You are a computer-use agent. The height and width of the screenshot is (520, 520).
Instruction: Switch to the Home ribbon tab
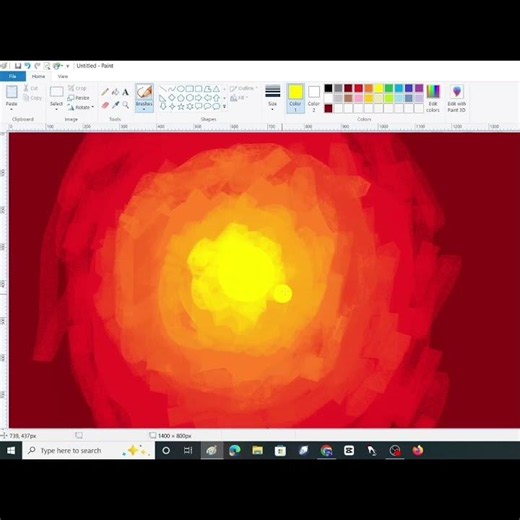coord(38,76)
